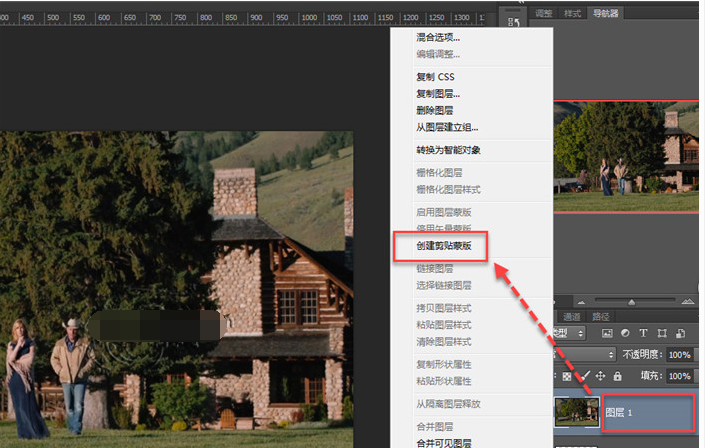Open the History panel icon
707x448 pixels.
514,22
